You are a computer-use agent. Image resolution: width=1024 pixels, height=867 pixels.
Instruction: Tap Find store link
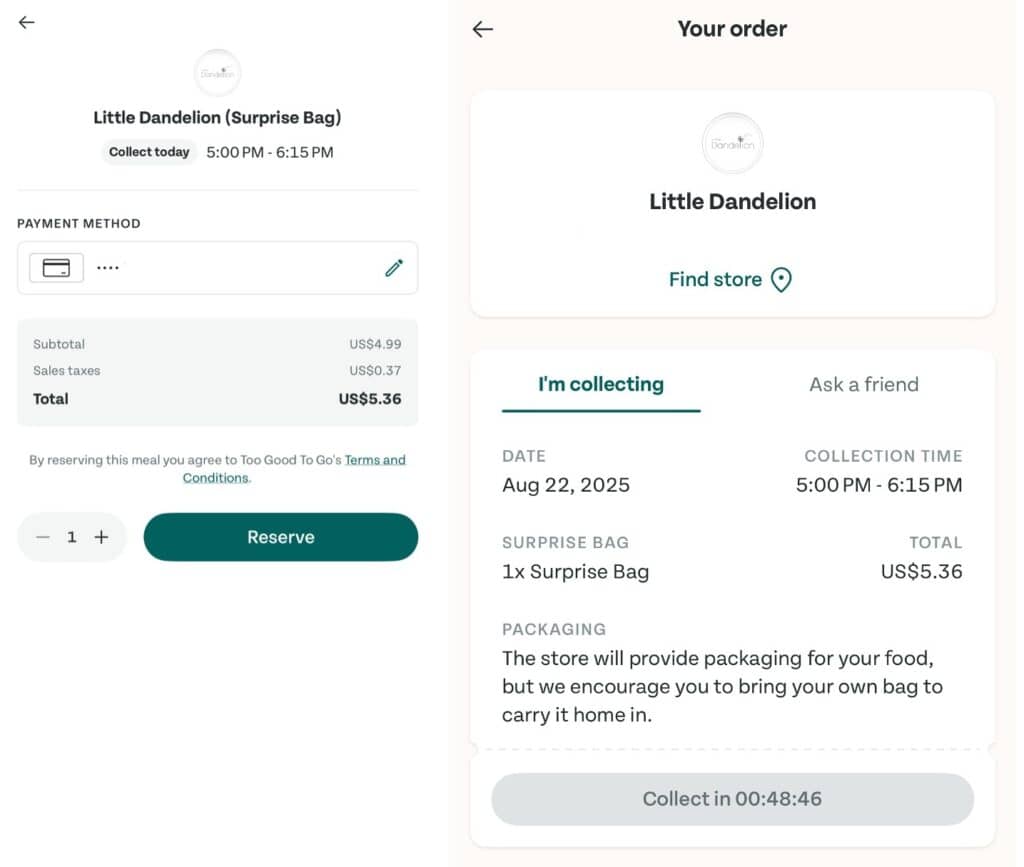click(x=715, y=279)
